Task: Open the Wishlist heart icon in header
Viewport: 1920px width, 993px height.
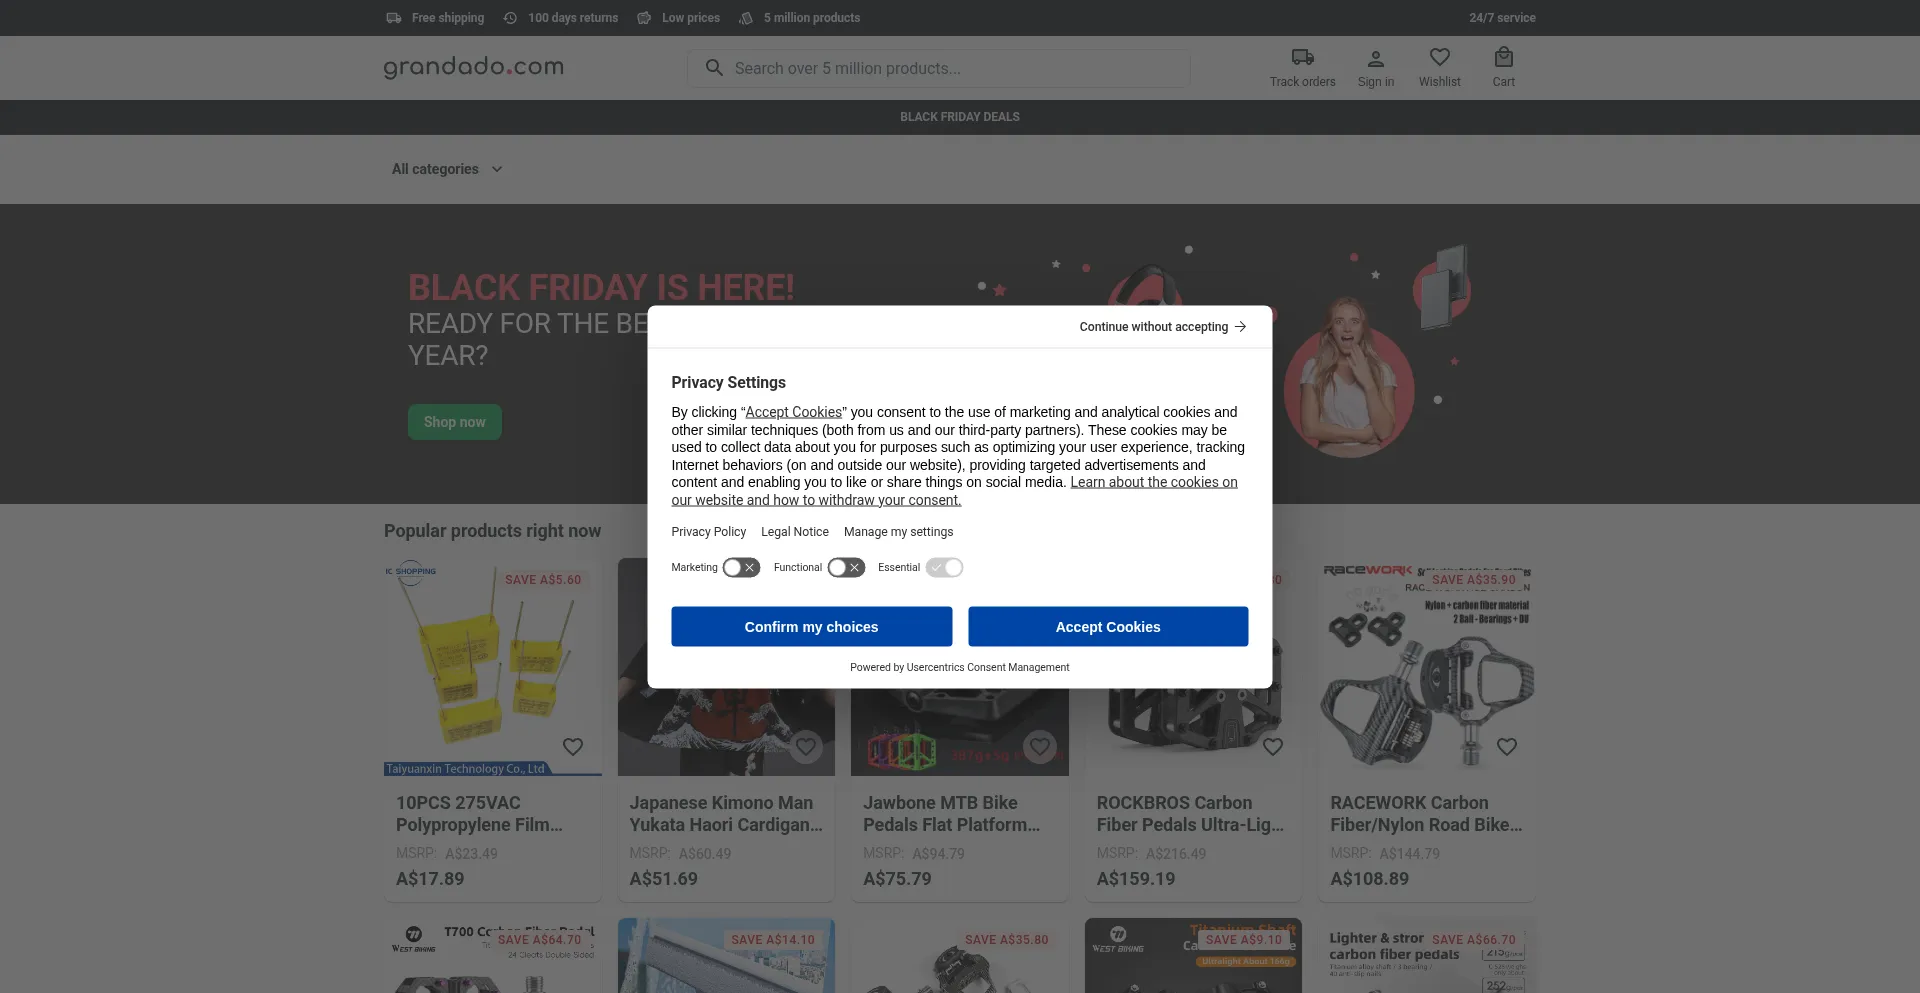Action: [x=1439, y=58]
